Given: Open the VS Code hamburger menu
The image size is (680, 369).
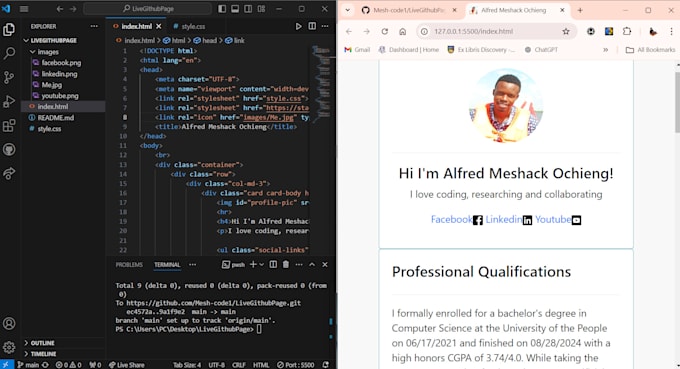Looking at the screenshot, I should (x=24, y=9).
